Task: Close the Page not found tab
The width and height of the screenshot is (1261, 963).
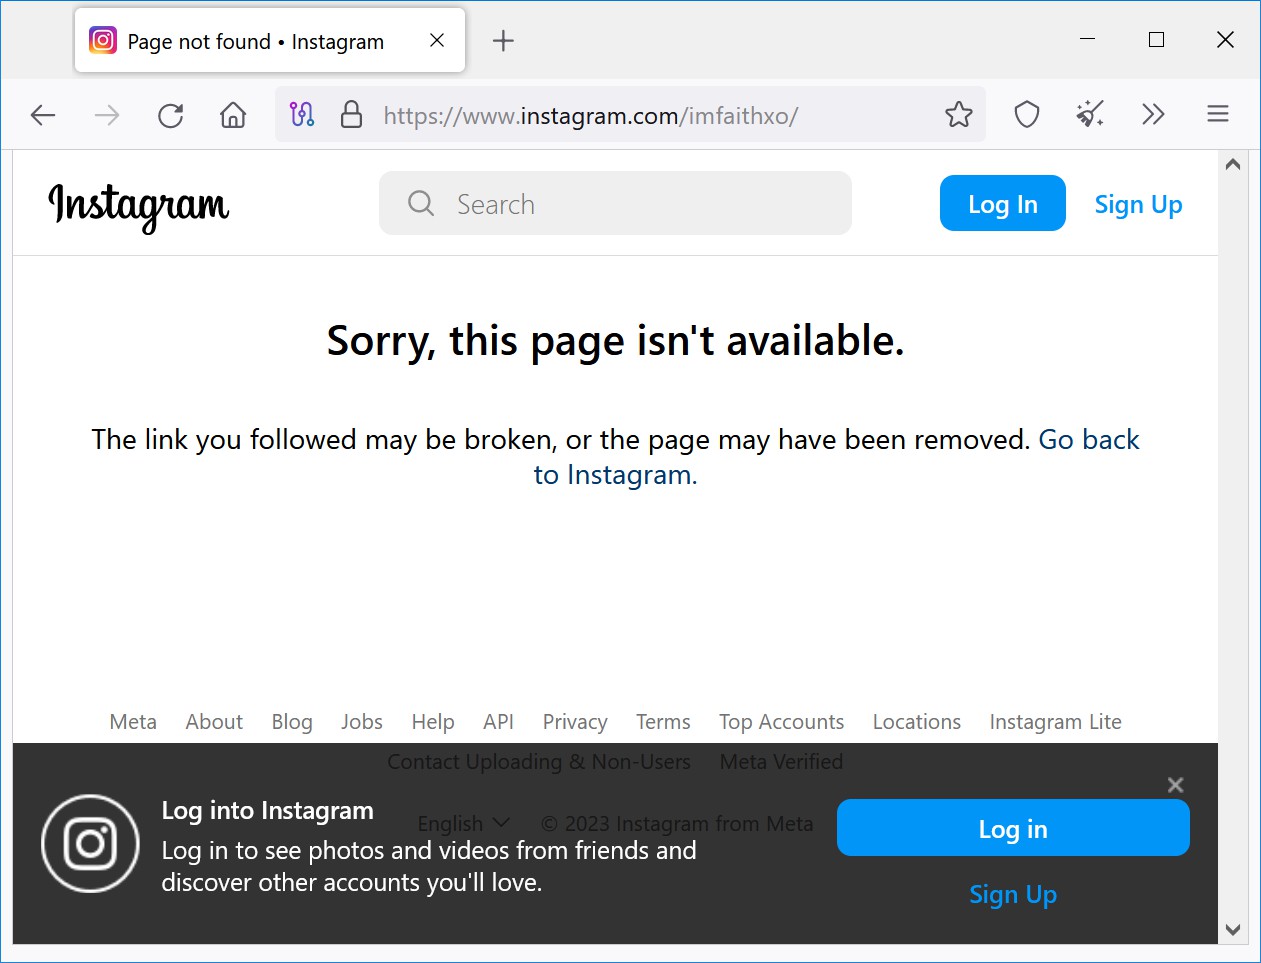Action: pos(437,40)
